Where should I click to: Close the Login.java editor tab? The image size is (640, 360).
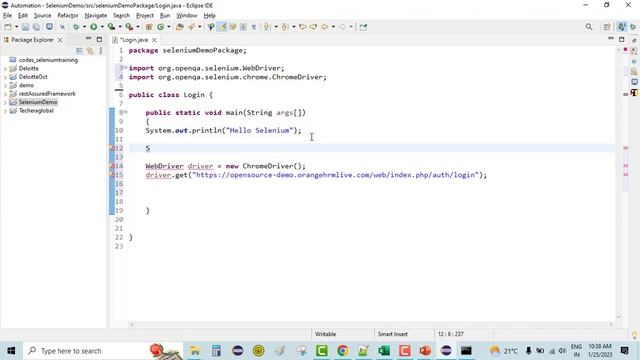click(154, 40)
